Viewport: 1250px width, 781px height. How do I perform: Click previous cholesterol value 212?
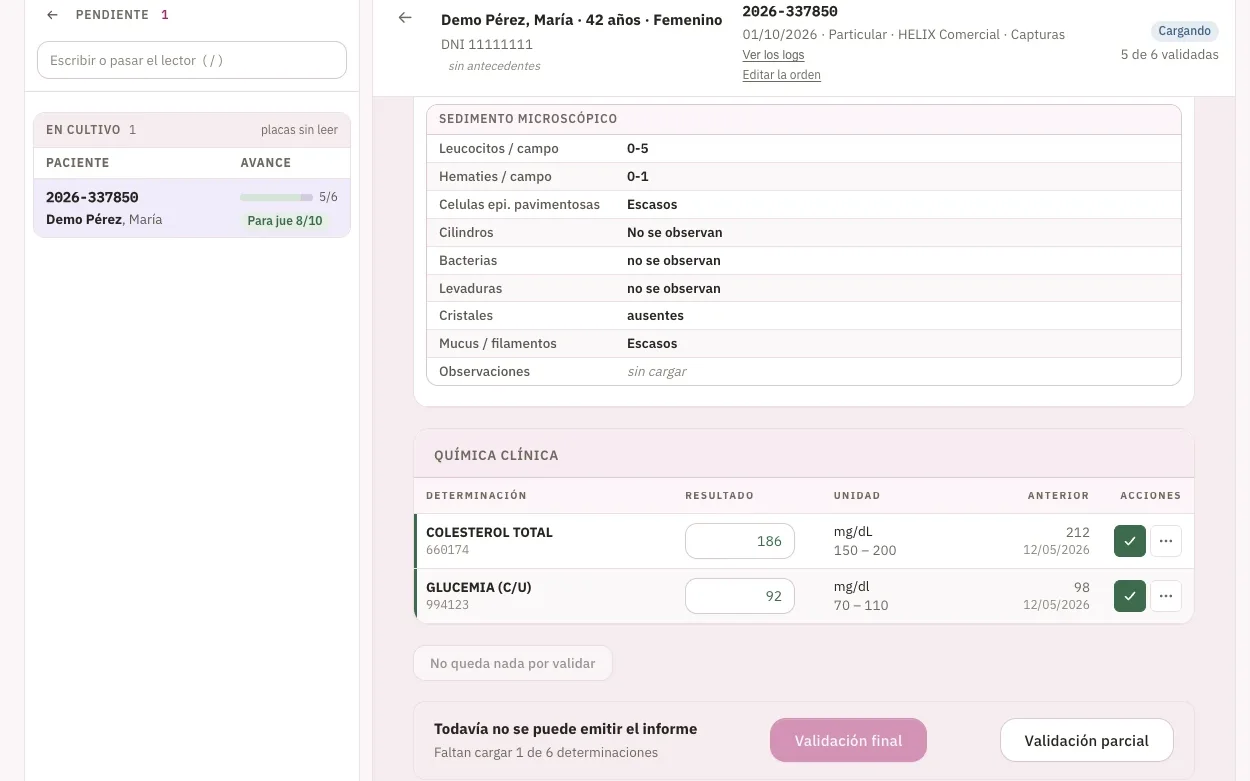click(x=1077, y=532)
